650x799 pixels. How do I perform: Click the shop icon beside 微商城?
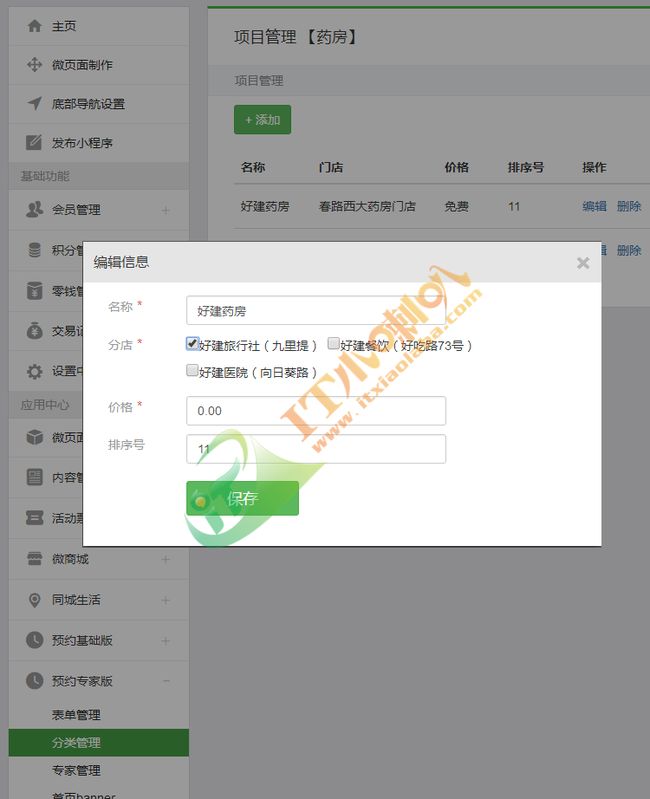tap(35, 559)
